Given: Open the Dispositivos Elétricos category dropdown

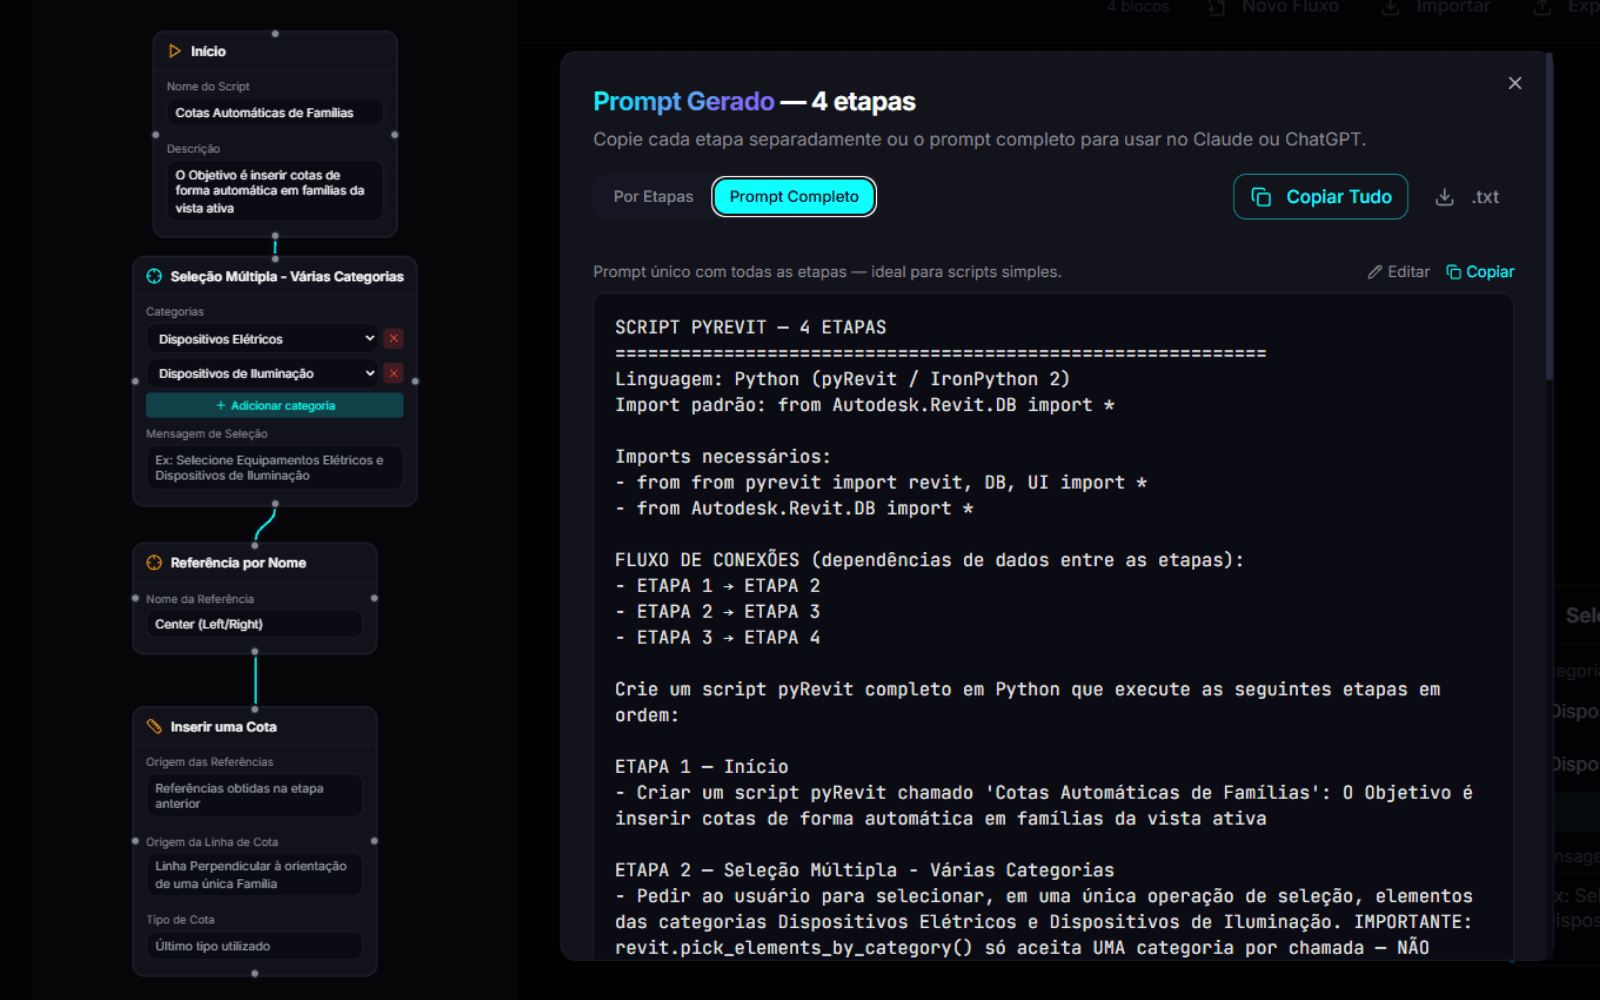Looking at the screenshot, I should (x=263, y=339).
